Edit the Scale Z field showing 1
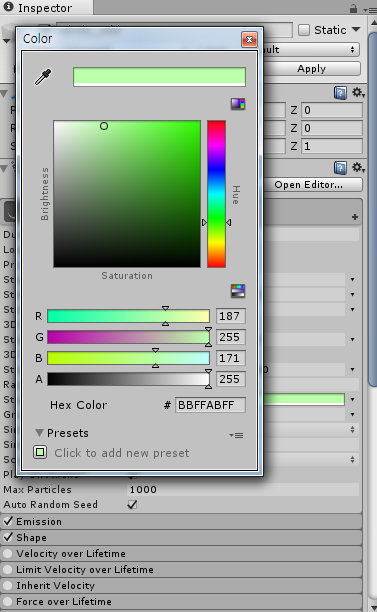Viewport: 377px width, 612px height. coord(332,146)
